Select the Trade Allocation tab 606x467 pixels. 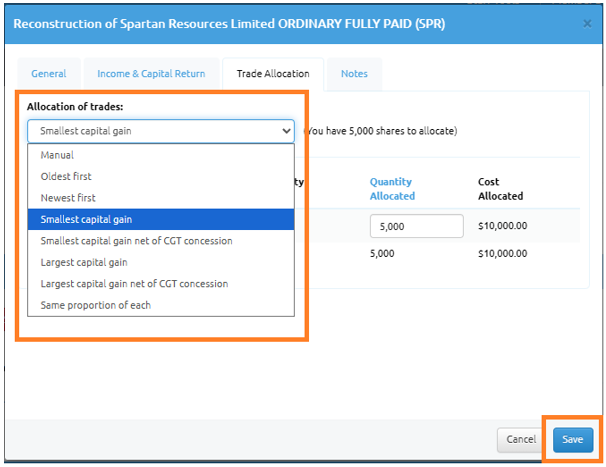(273, 74)
